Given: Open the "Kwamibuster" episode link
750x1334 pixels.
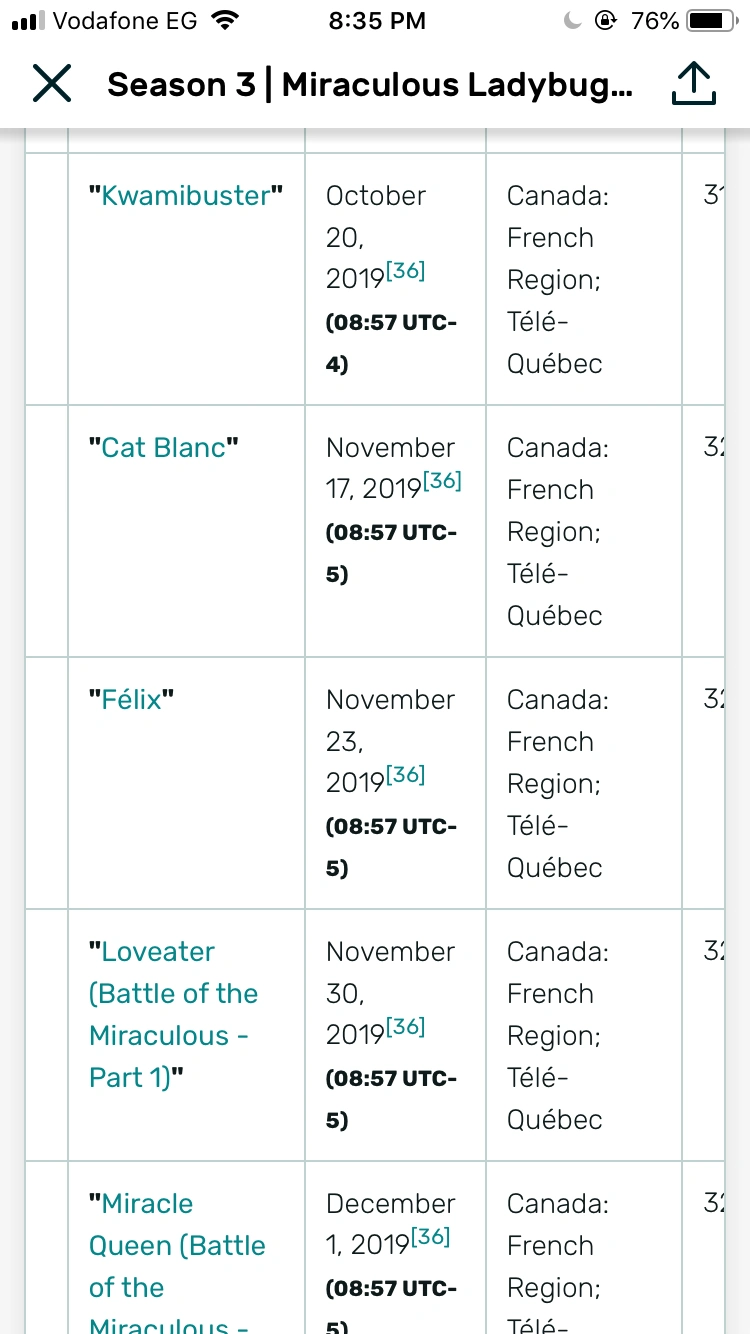Looking at the screenshot, I should pyautogui.click(x=186, y=196).
